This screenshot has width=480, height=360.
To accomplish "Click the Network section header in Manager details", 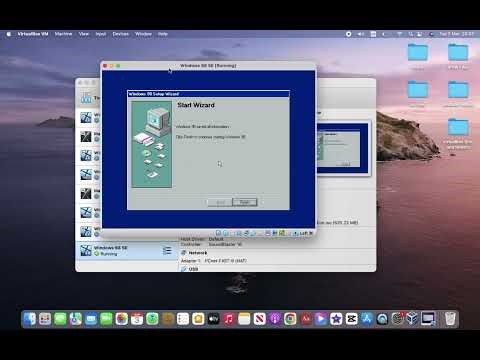I will [x=198, y=253].
